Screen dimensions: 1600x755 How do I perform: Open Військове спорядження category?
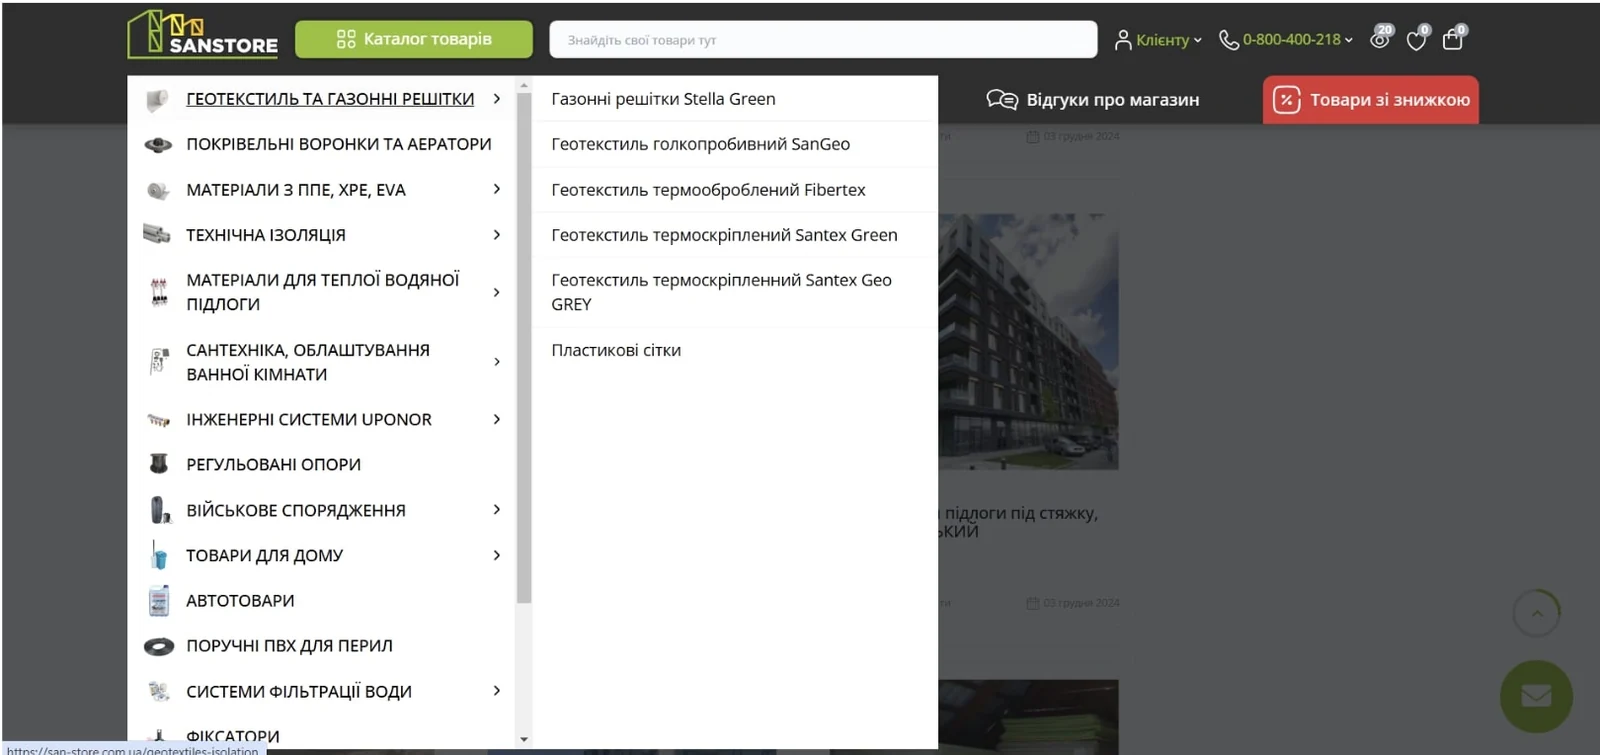296,510
